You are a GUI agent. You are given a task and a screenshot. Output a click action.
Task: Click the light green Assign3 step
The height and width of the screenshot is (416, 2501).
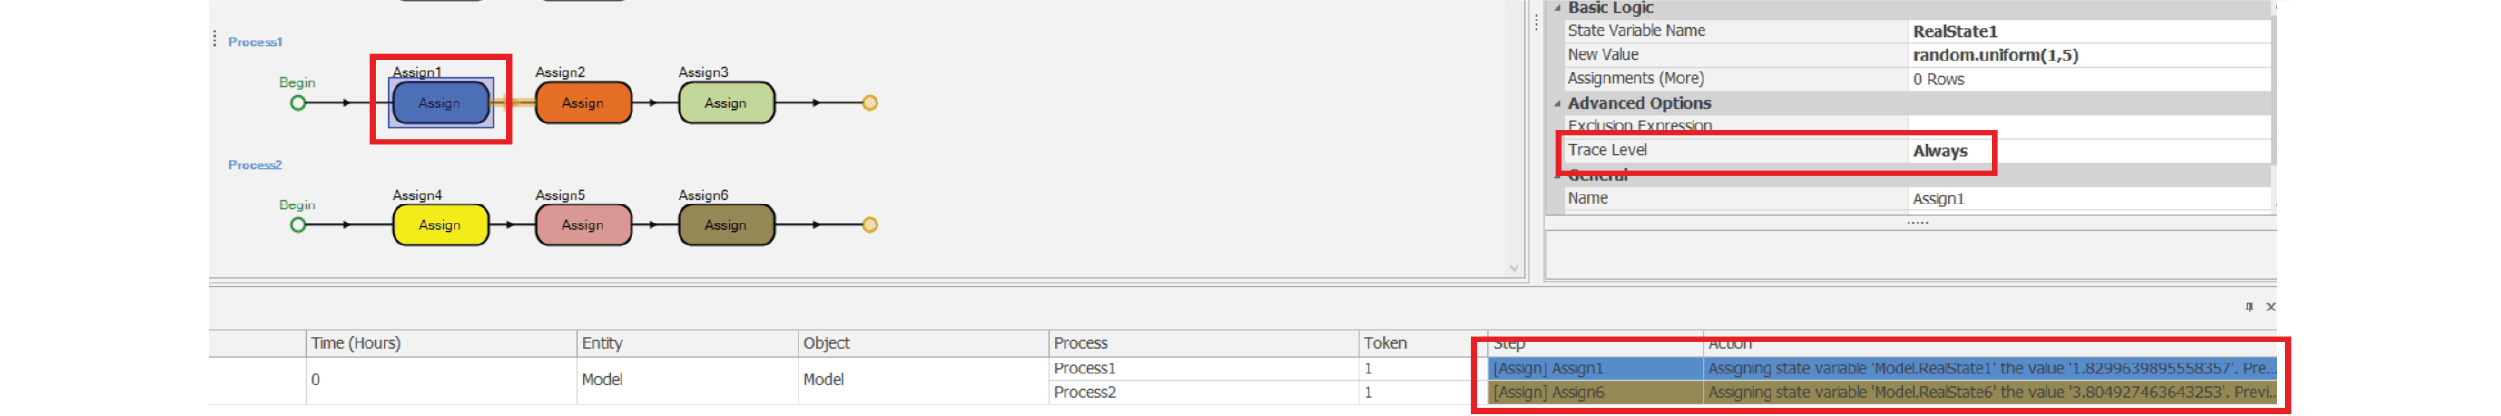pyautogui.click(x=726, y=103)
